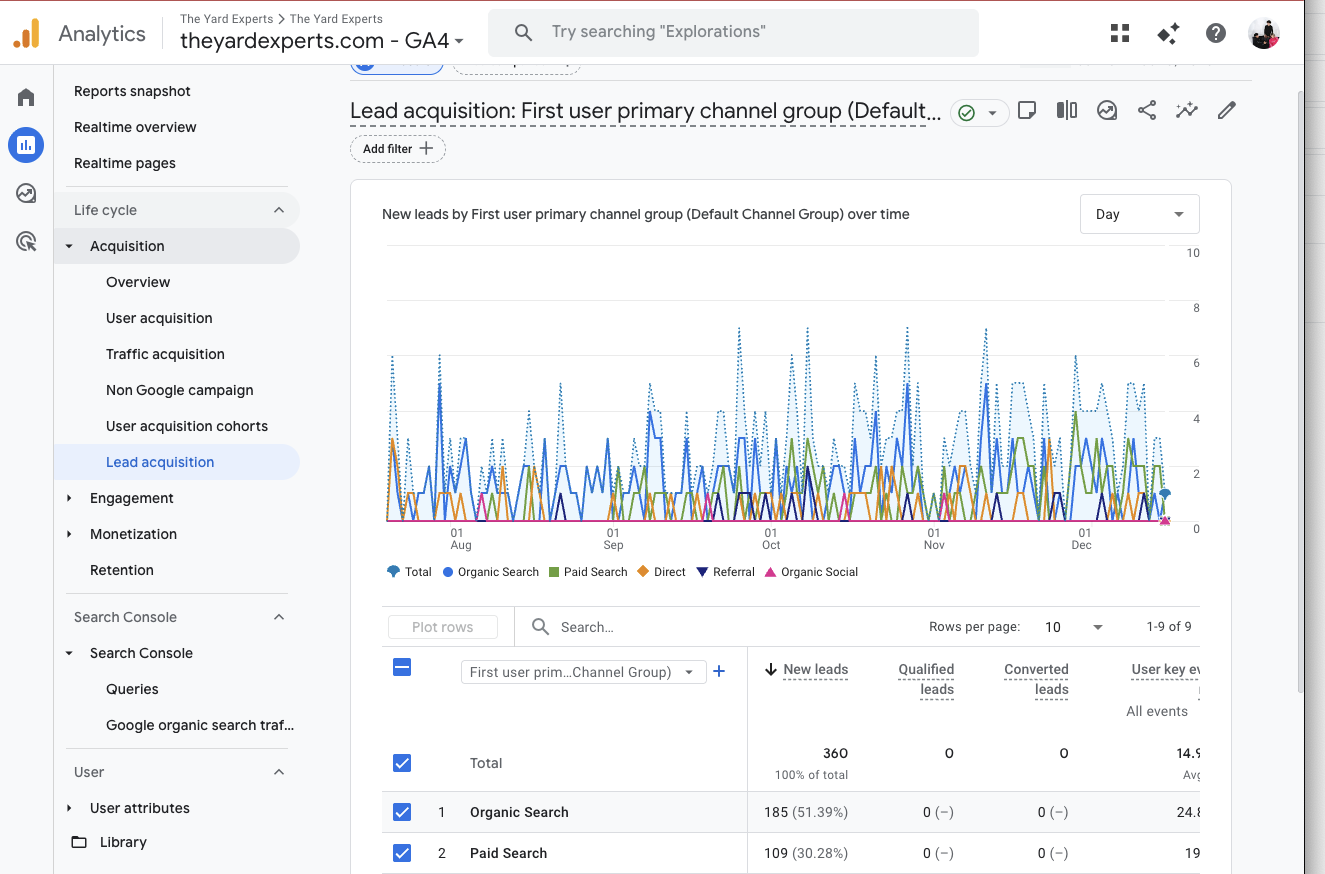
Task: Click the search input above the table
Action: click(600, 626)
